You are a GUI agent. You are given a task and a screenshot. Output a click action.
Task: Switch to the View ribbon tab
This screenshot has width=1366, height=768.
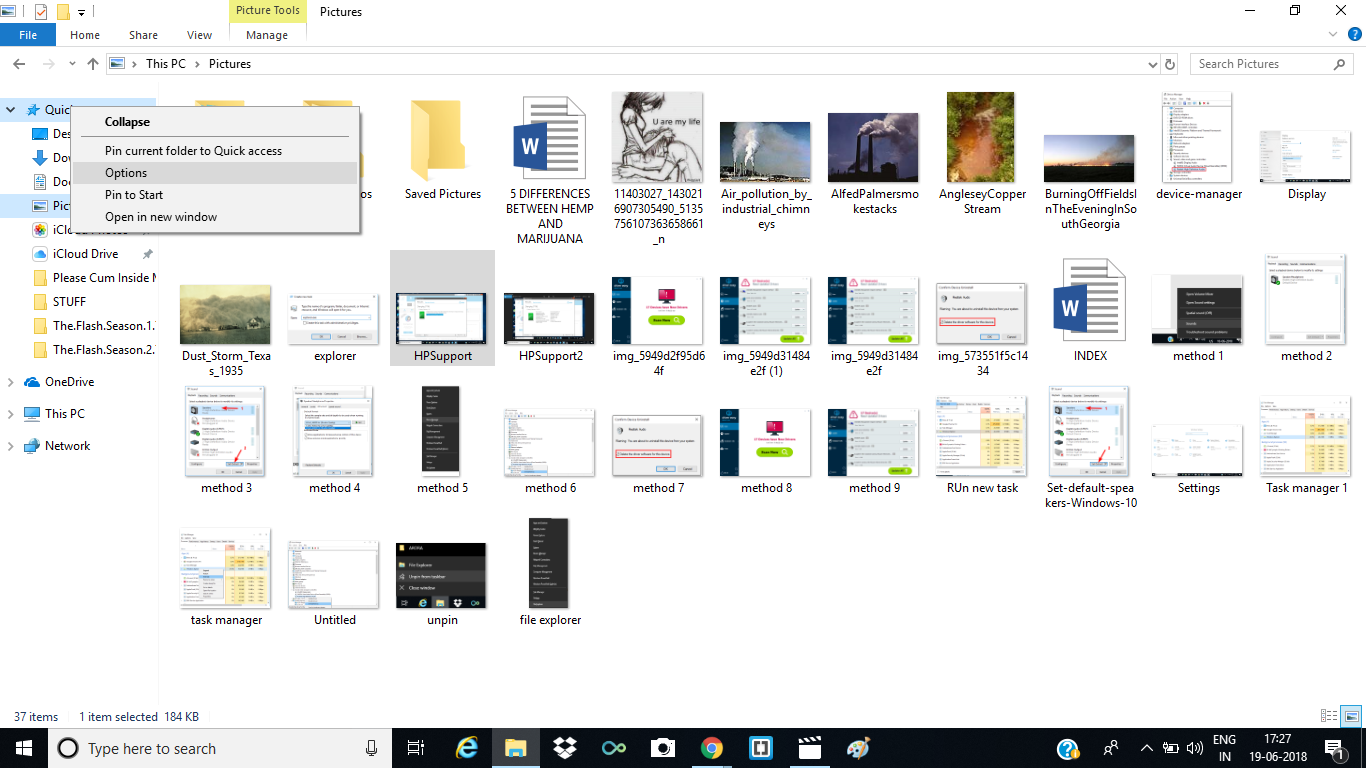click(198, 34)
